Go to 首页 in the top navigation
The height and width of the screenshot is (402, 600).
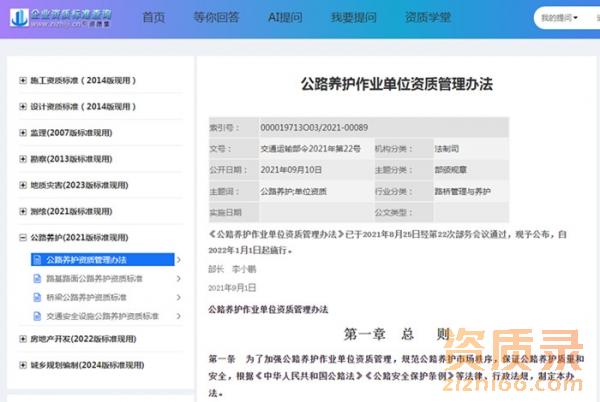click(x=154, y=18)
